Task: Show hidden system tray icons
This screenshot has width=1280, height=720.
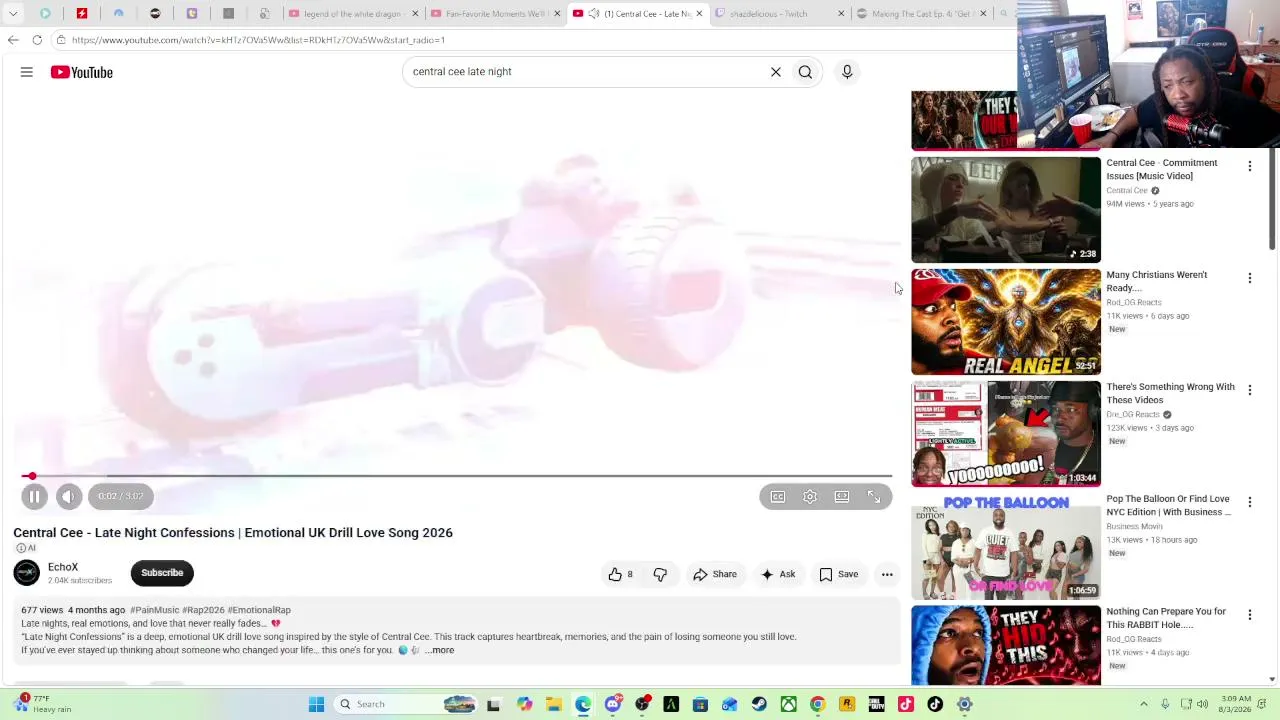Action: click(x=1144, y=704)
